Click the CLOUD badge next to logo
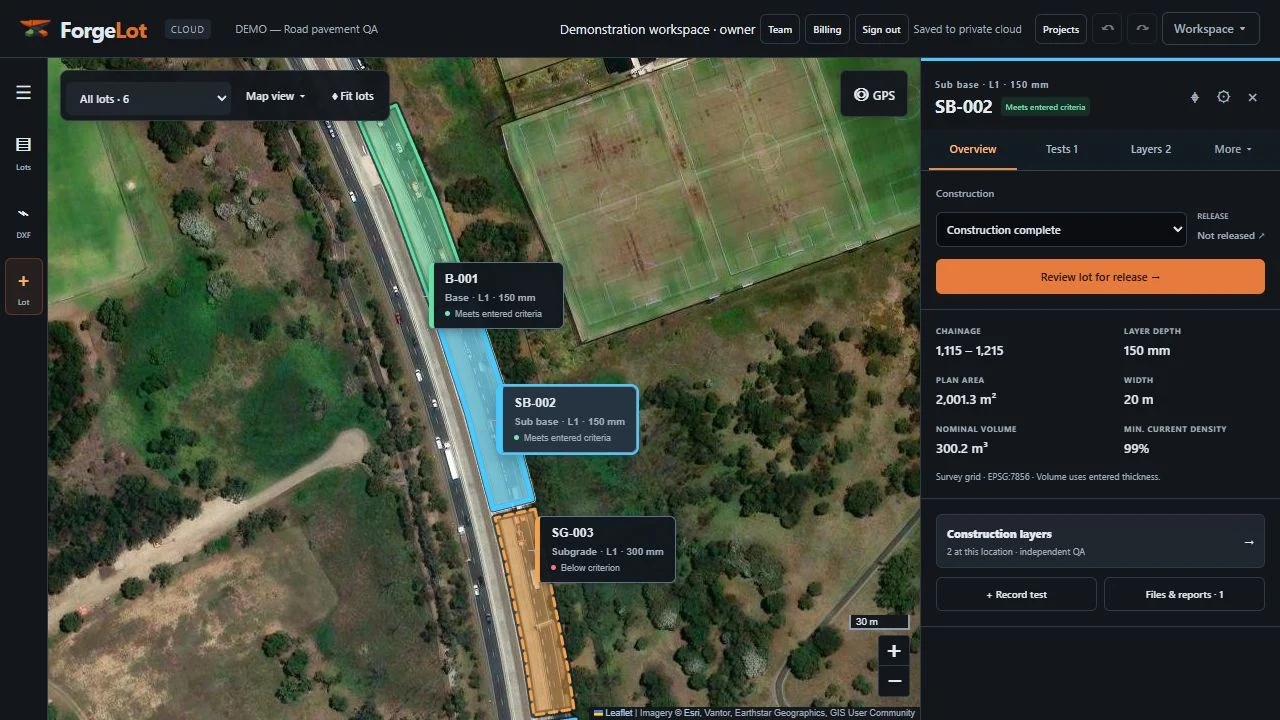The height and width of the screenshot is (720, 1280). pyautogui.click(x=187, y=29)
